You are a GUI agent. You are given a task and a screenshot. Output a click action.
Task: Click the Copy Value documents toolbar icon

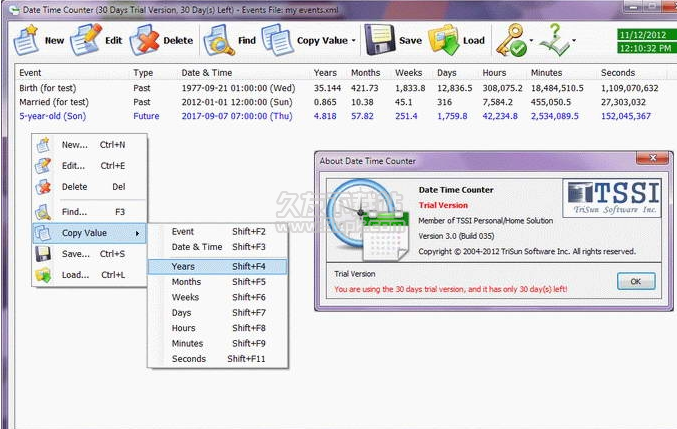(x=278, y=40)
